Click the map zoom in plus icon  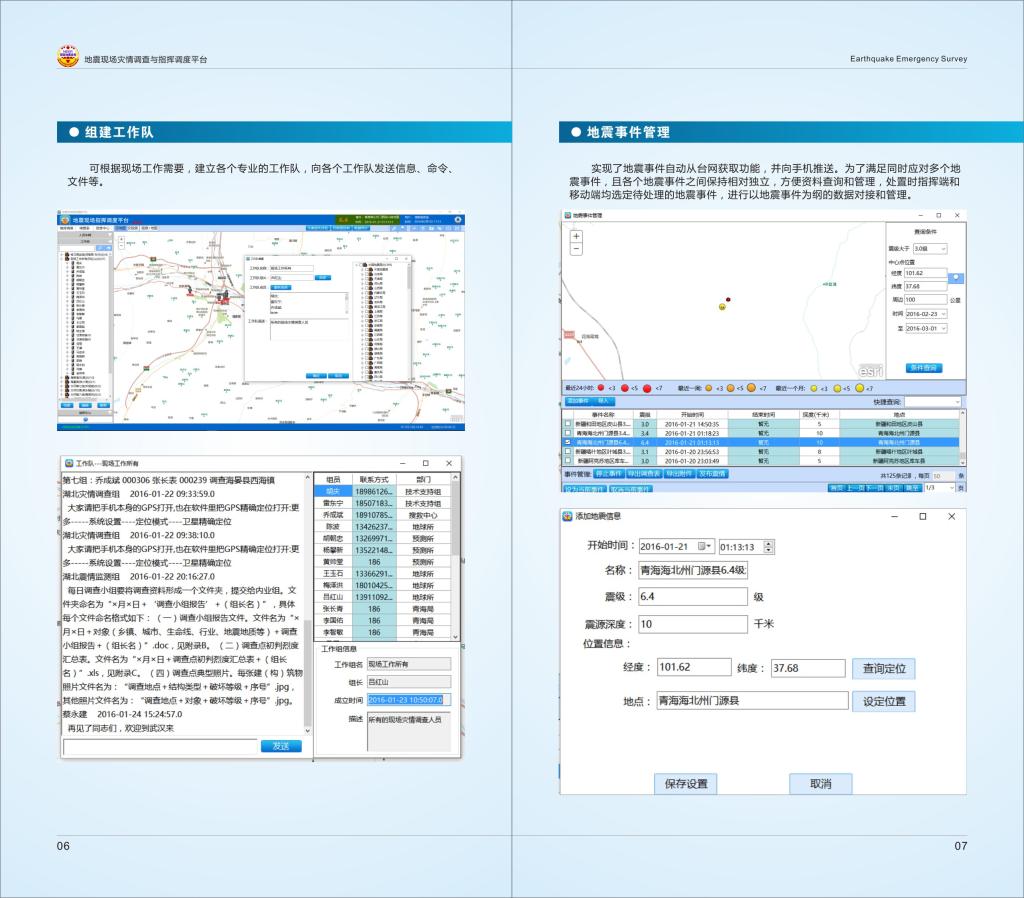576,237
